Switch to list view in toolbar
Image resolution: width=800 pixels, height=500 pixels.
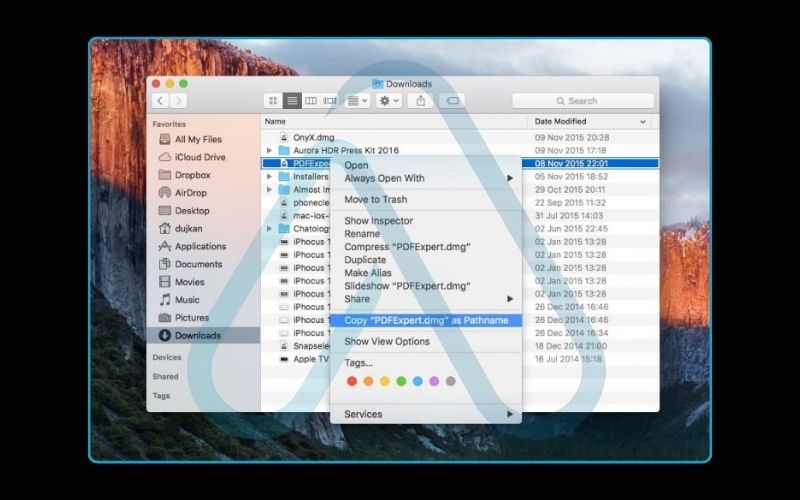point(292,101)
